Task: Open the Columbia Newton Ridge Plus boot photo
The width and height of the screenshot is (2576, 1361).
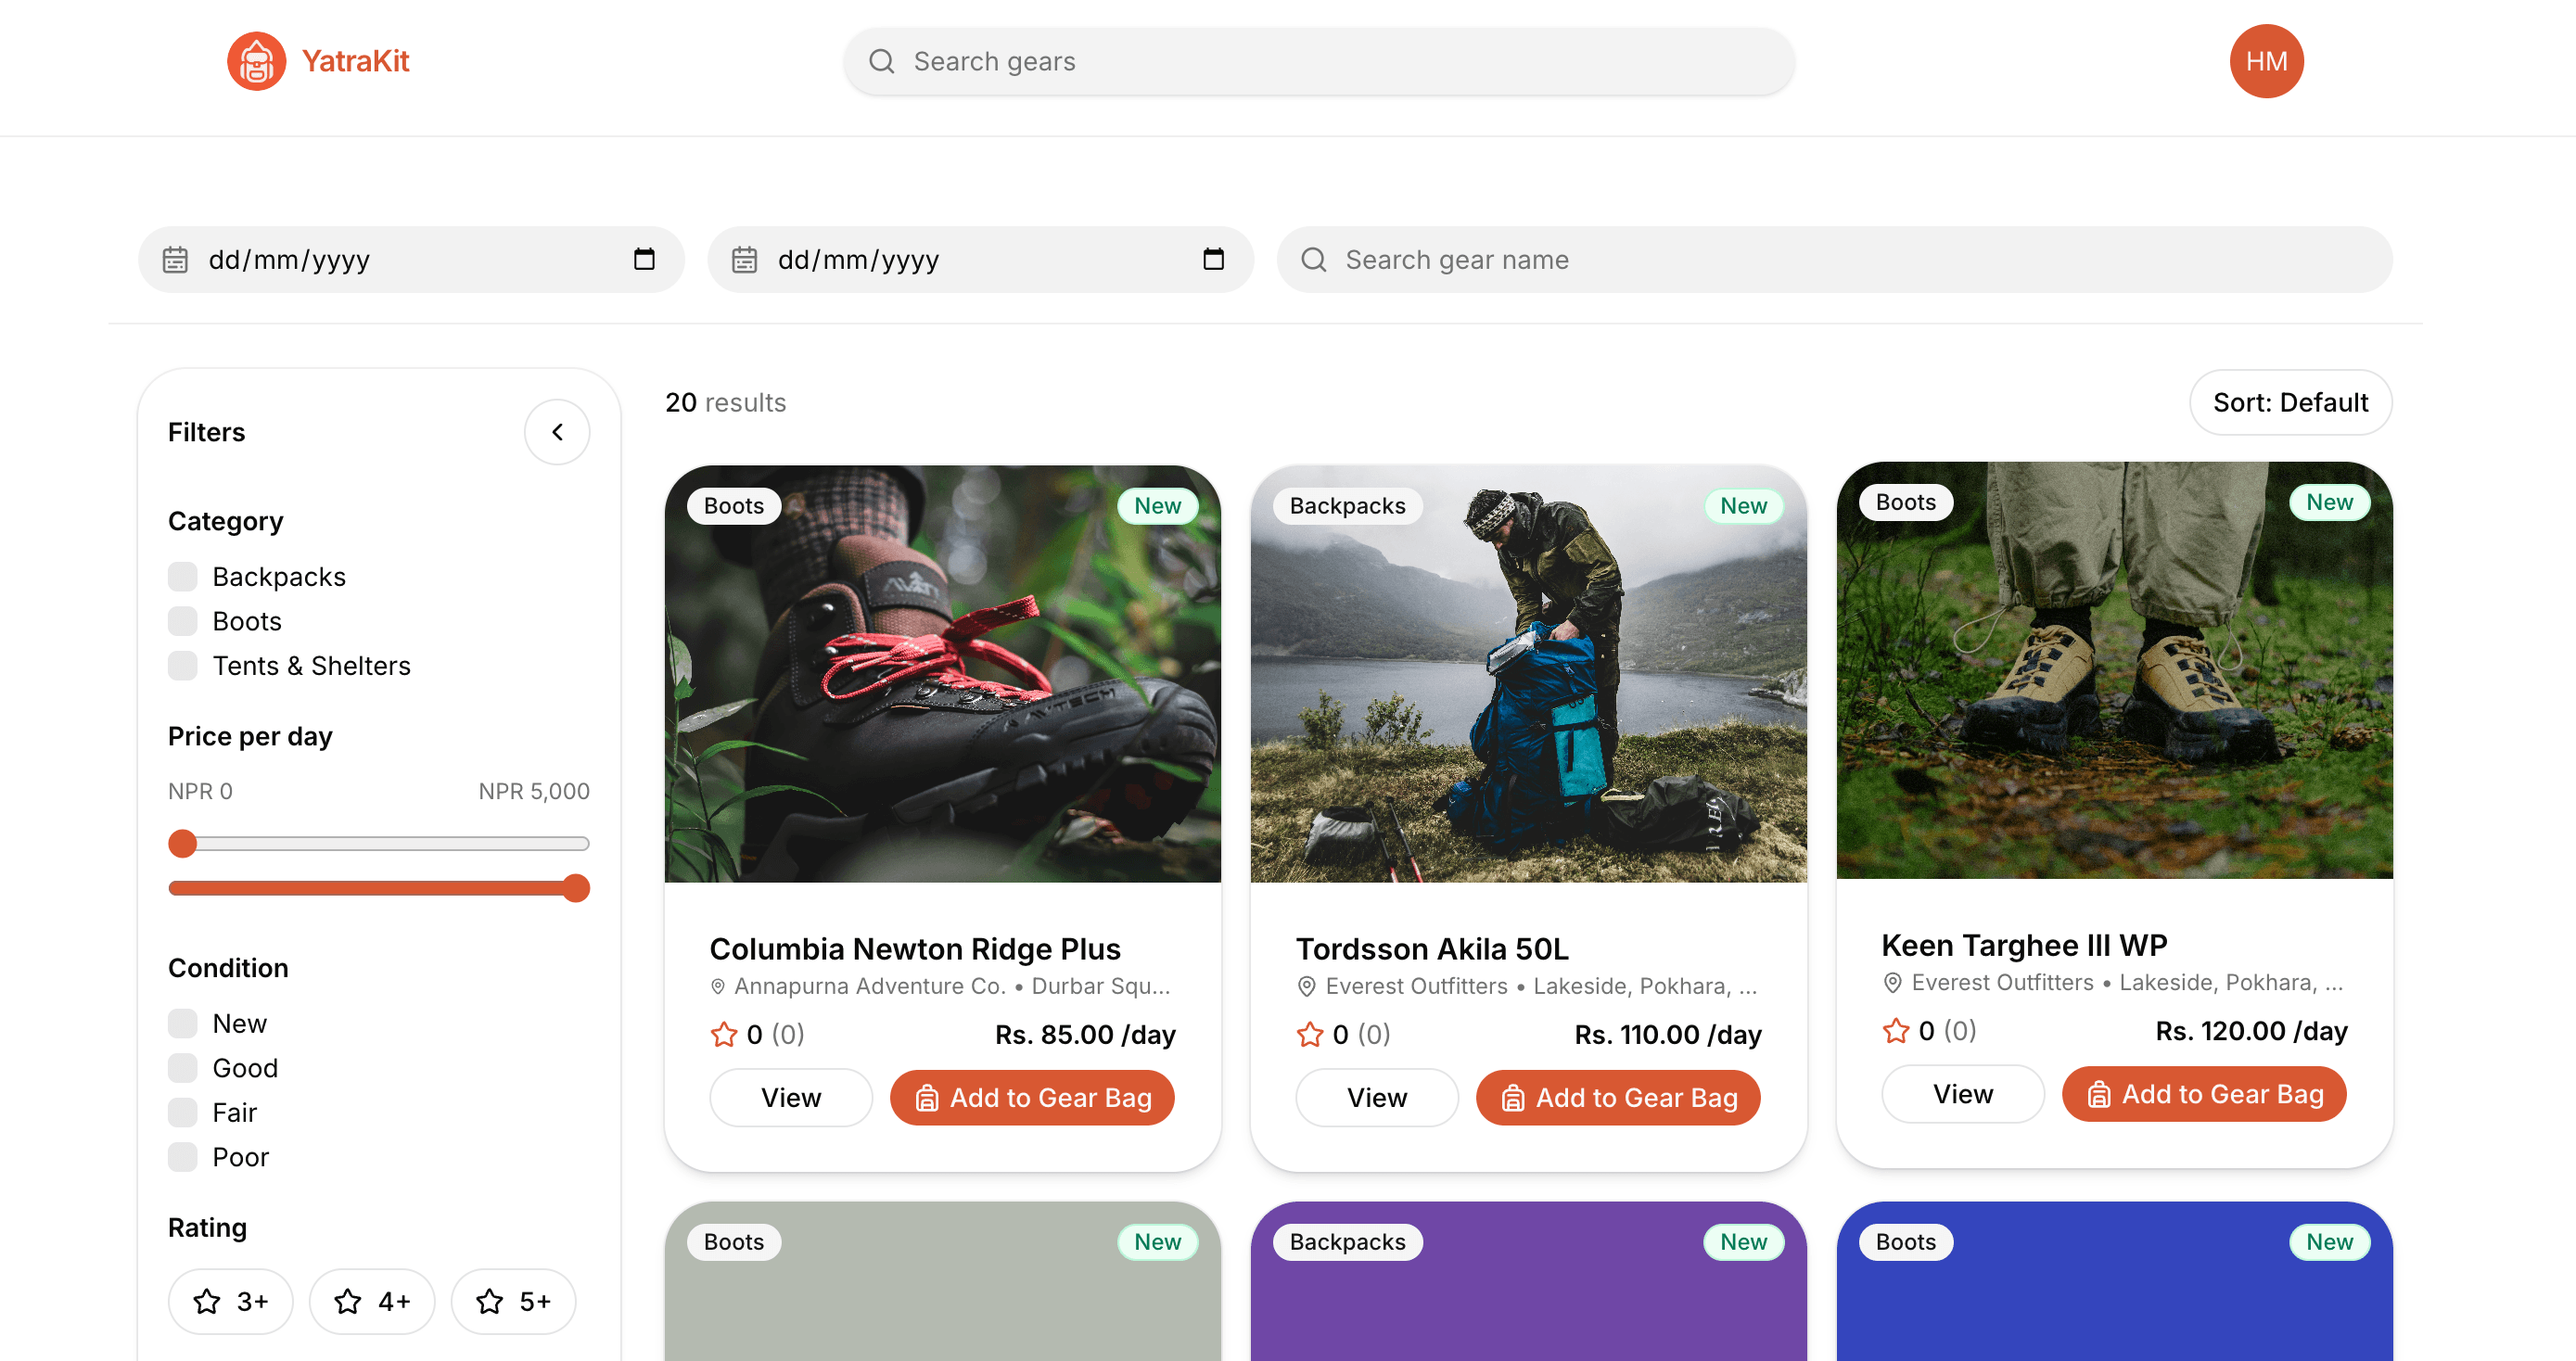Action: click(942, 674)
